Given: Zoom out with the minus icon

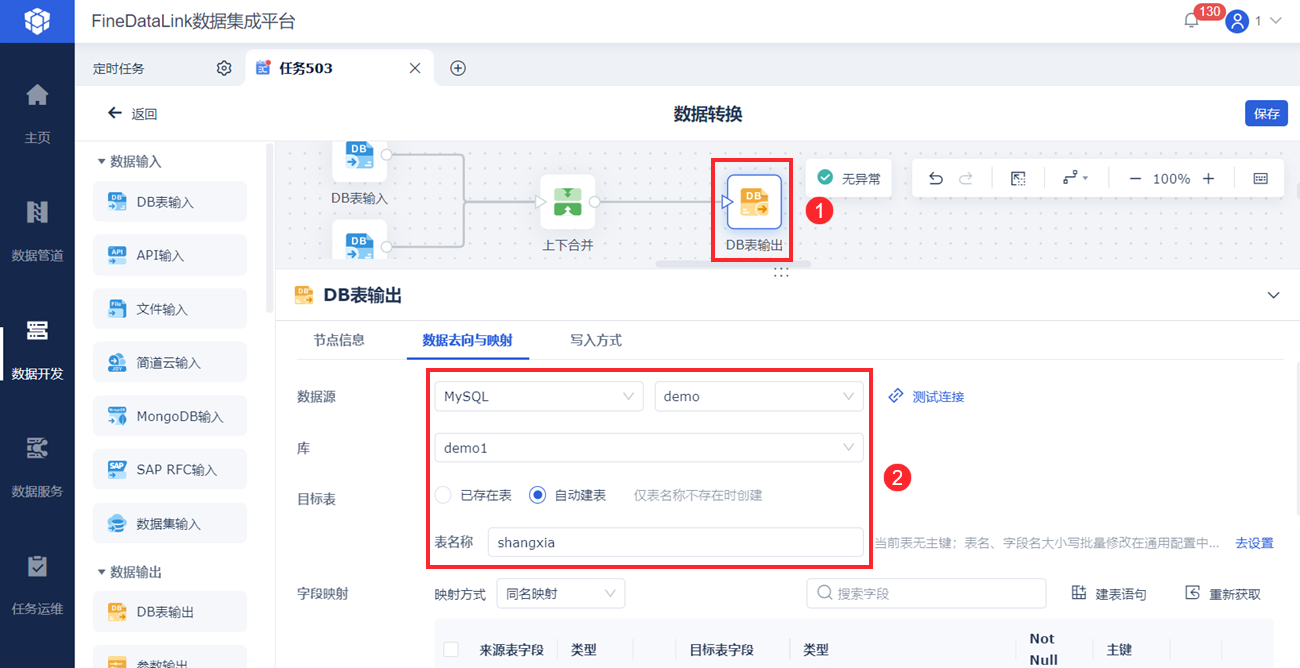Looking at the screenshot, I should tap(1135, 178).
